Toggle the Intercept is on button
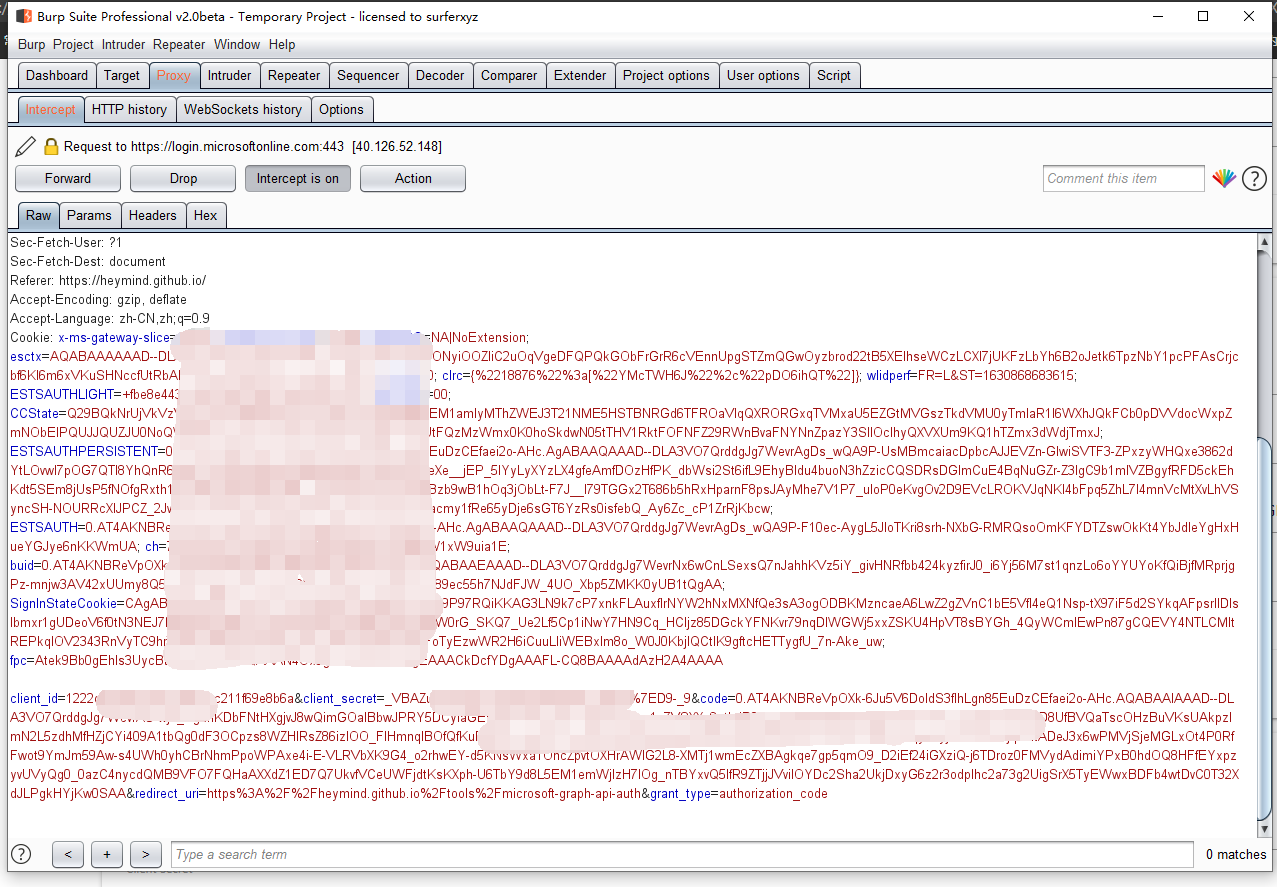This screenshot has width=1277, height=887. 298,178
